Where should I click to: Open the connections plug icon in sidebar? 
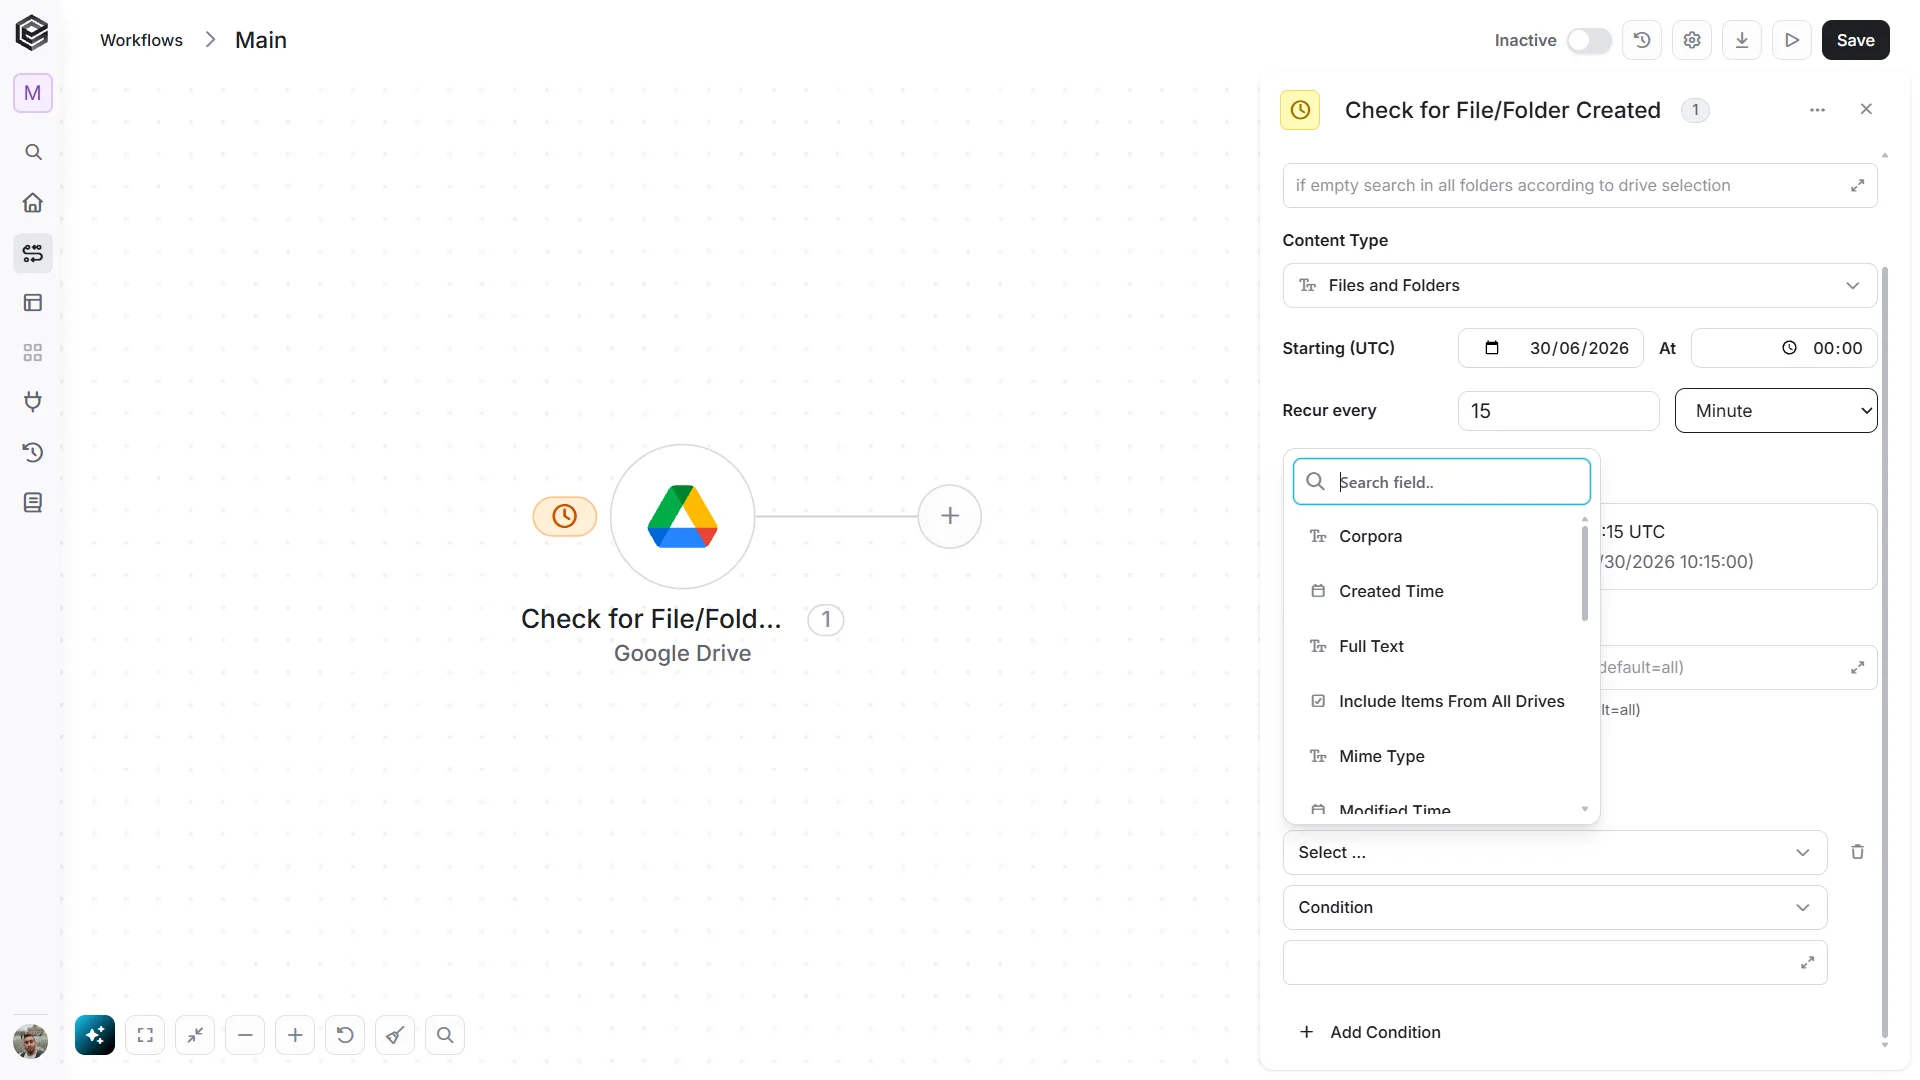[x=33, y=402]
